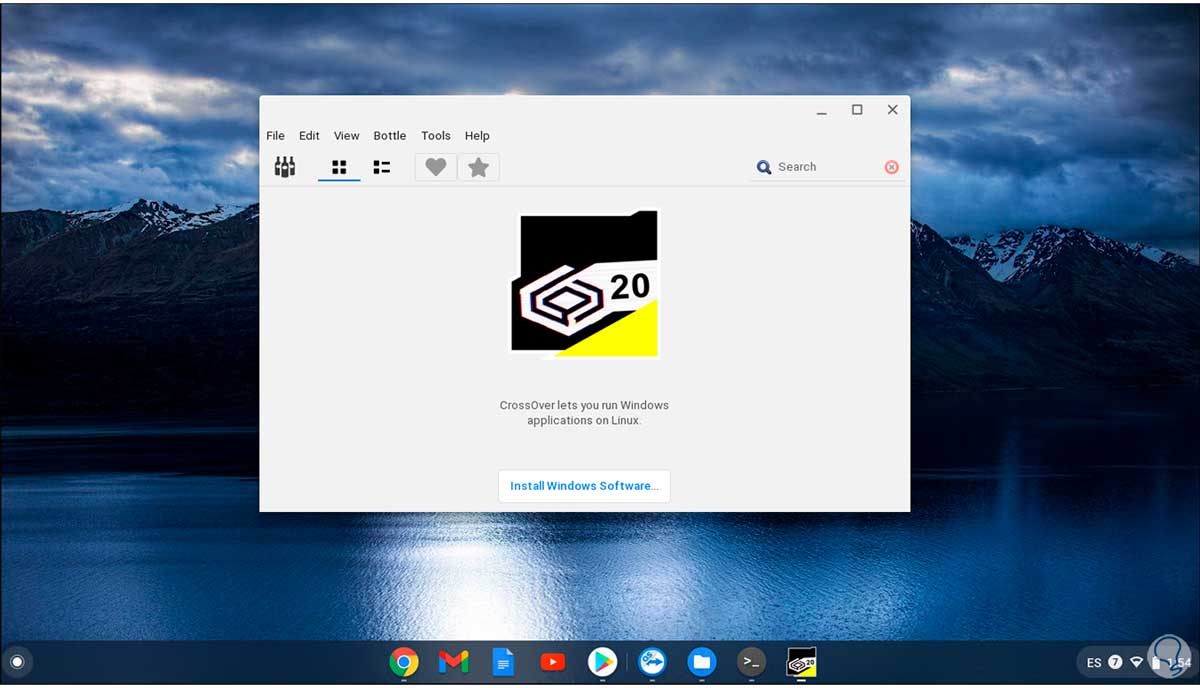The image size is (1200, 688).
Task: Close the CrossOver window
Action: pyautogui.click(x=893, y=110)
